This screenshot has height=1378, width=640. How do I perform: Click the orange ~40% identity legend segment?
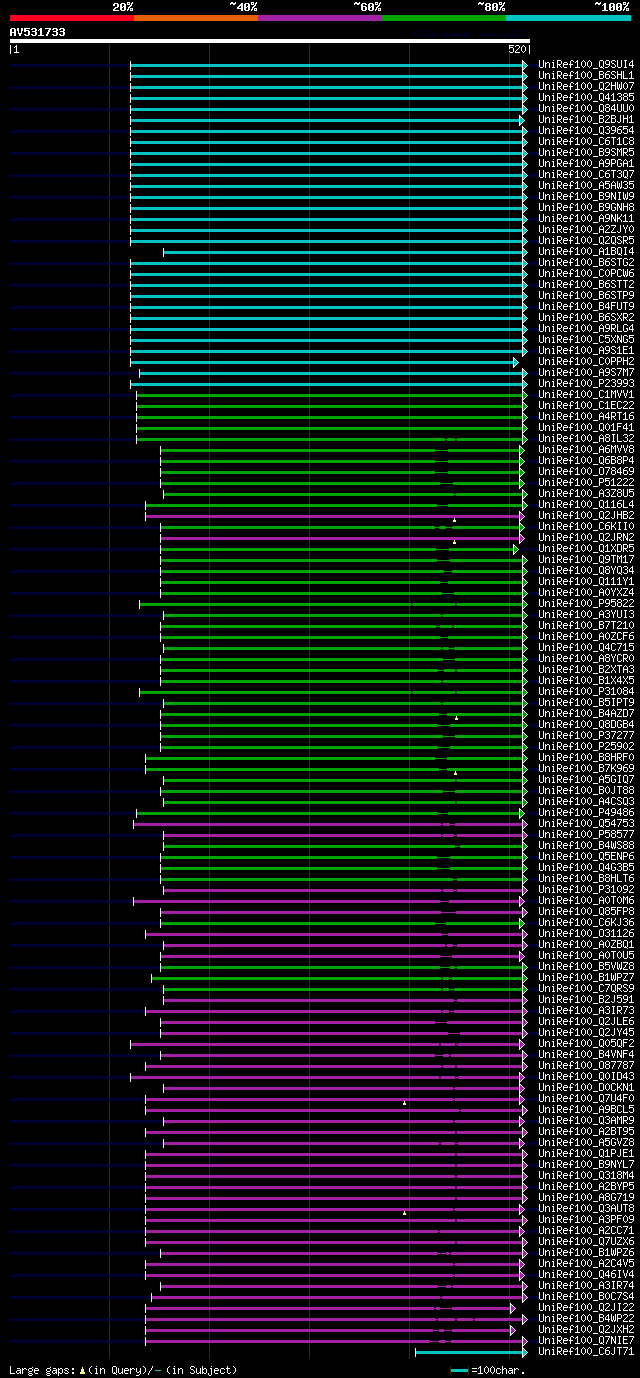[x=195, y=18]
